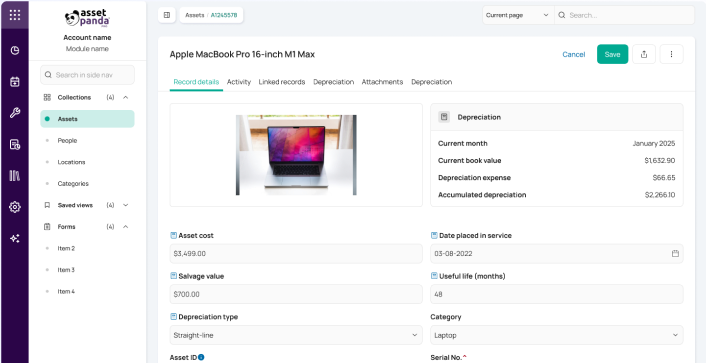Click the MacBook product photo
The image size is (706, 363).
(296, 155)
